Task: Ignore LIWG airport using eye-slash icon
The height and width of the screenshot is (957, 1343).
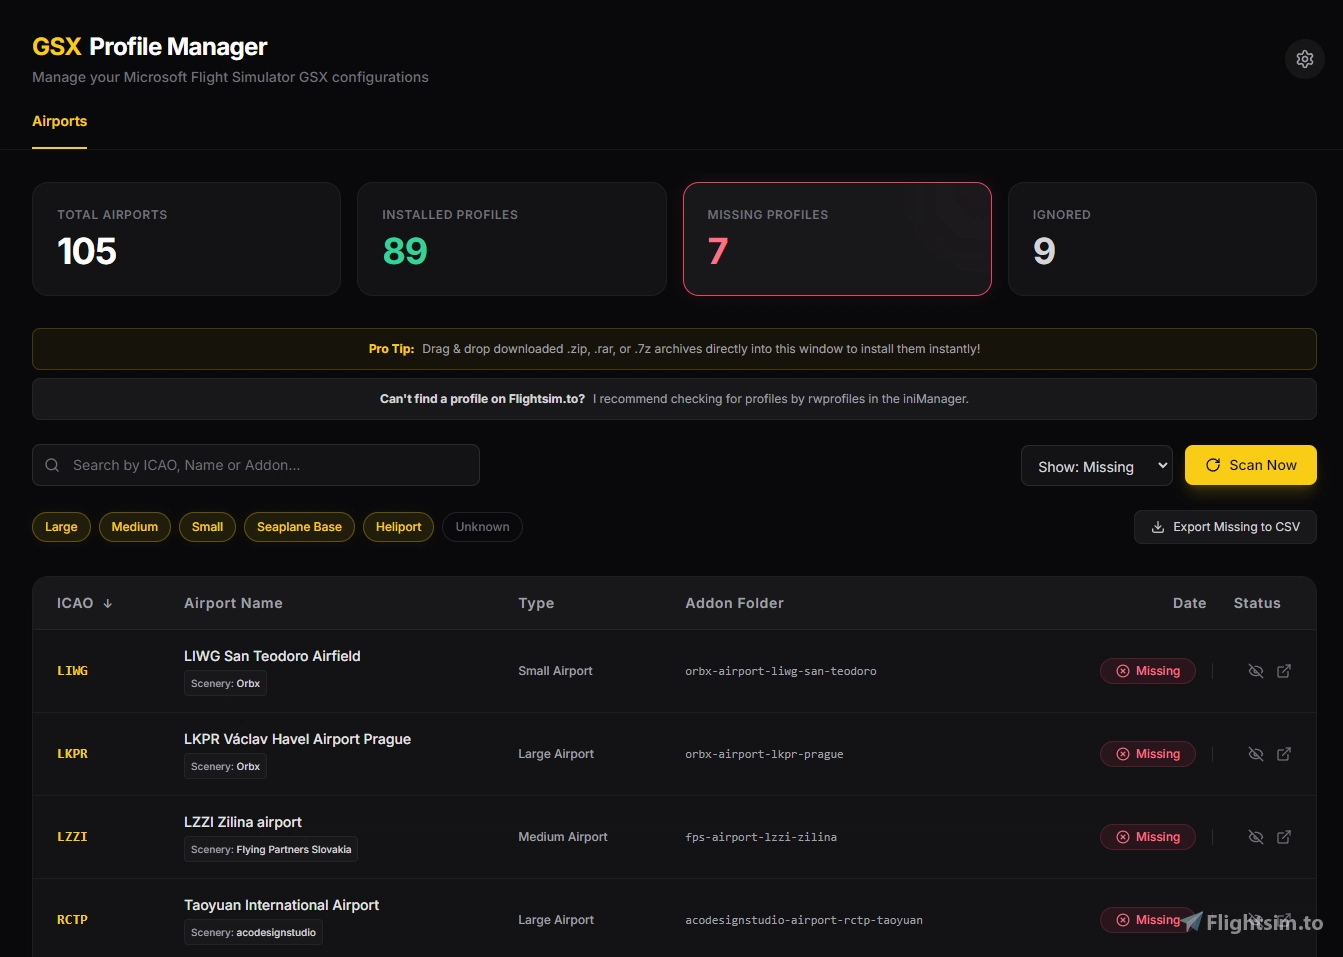Action: [x=1256, y=671]
